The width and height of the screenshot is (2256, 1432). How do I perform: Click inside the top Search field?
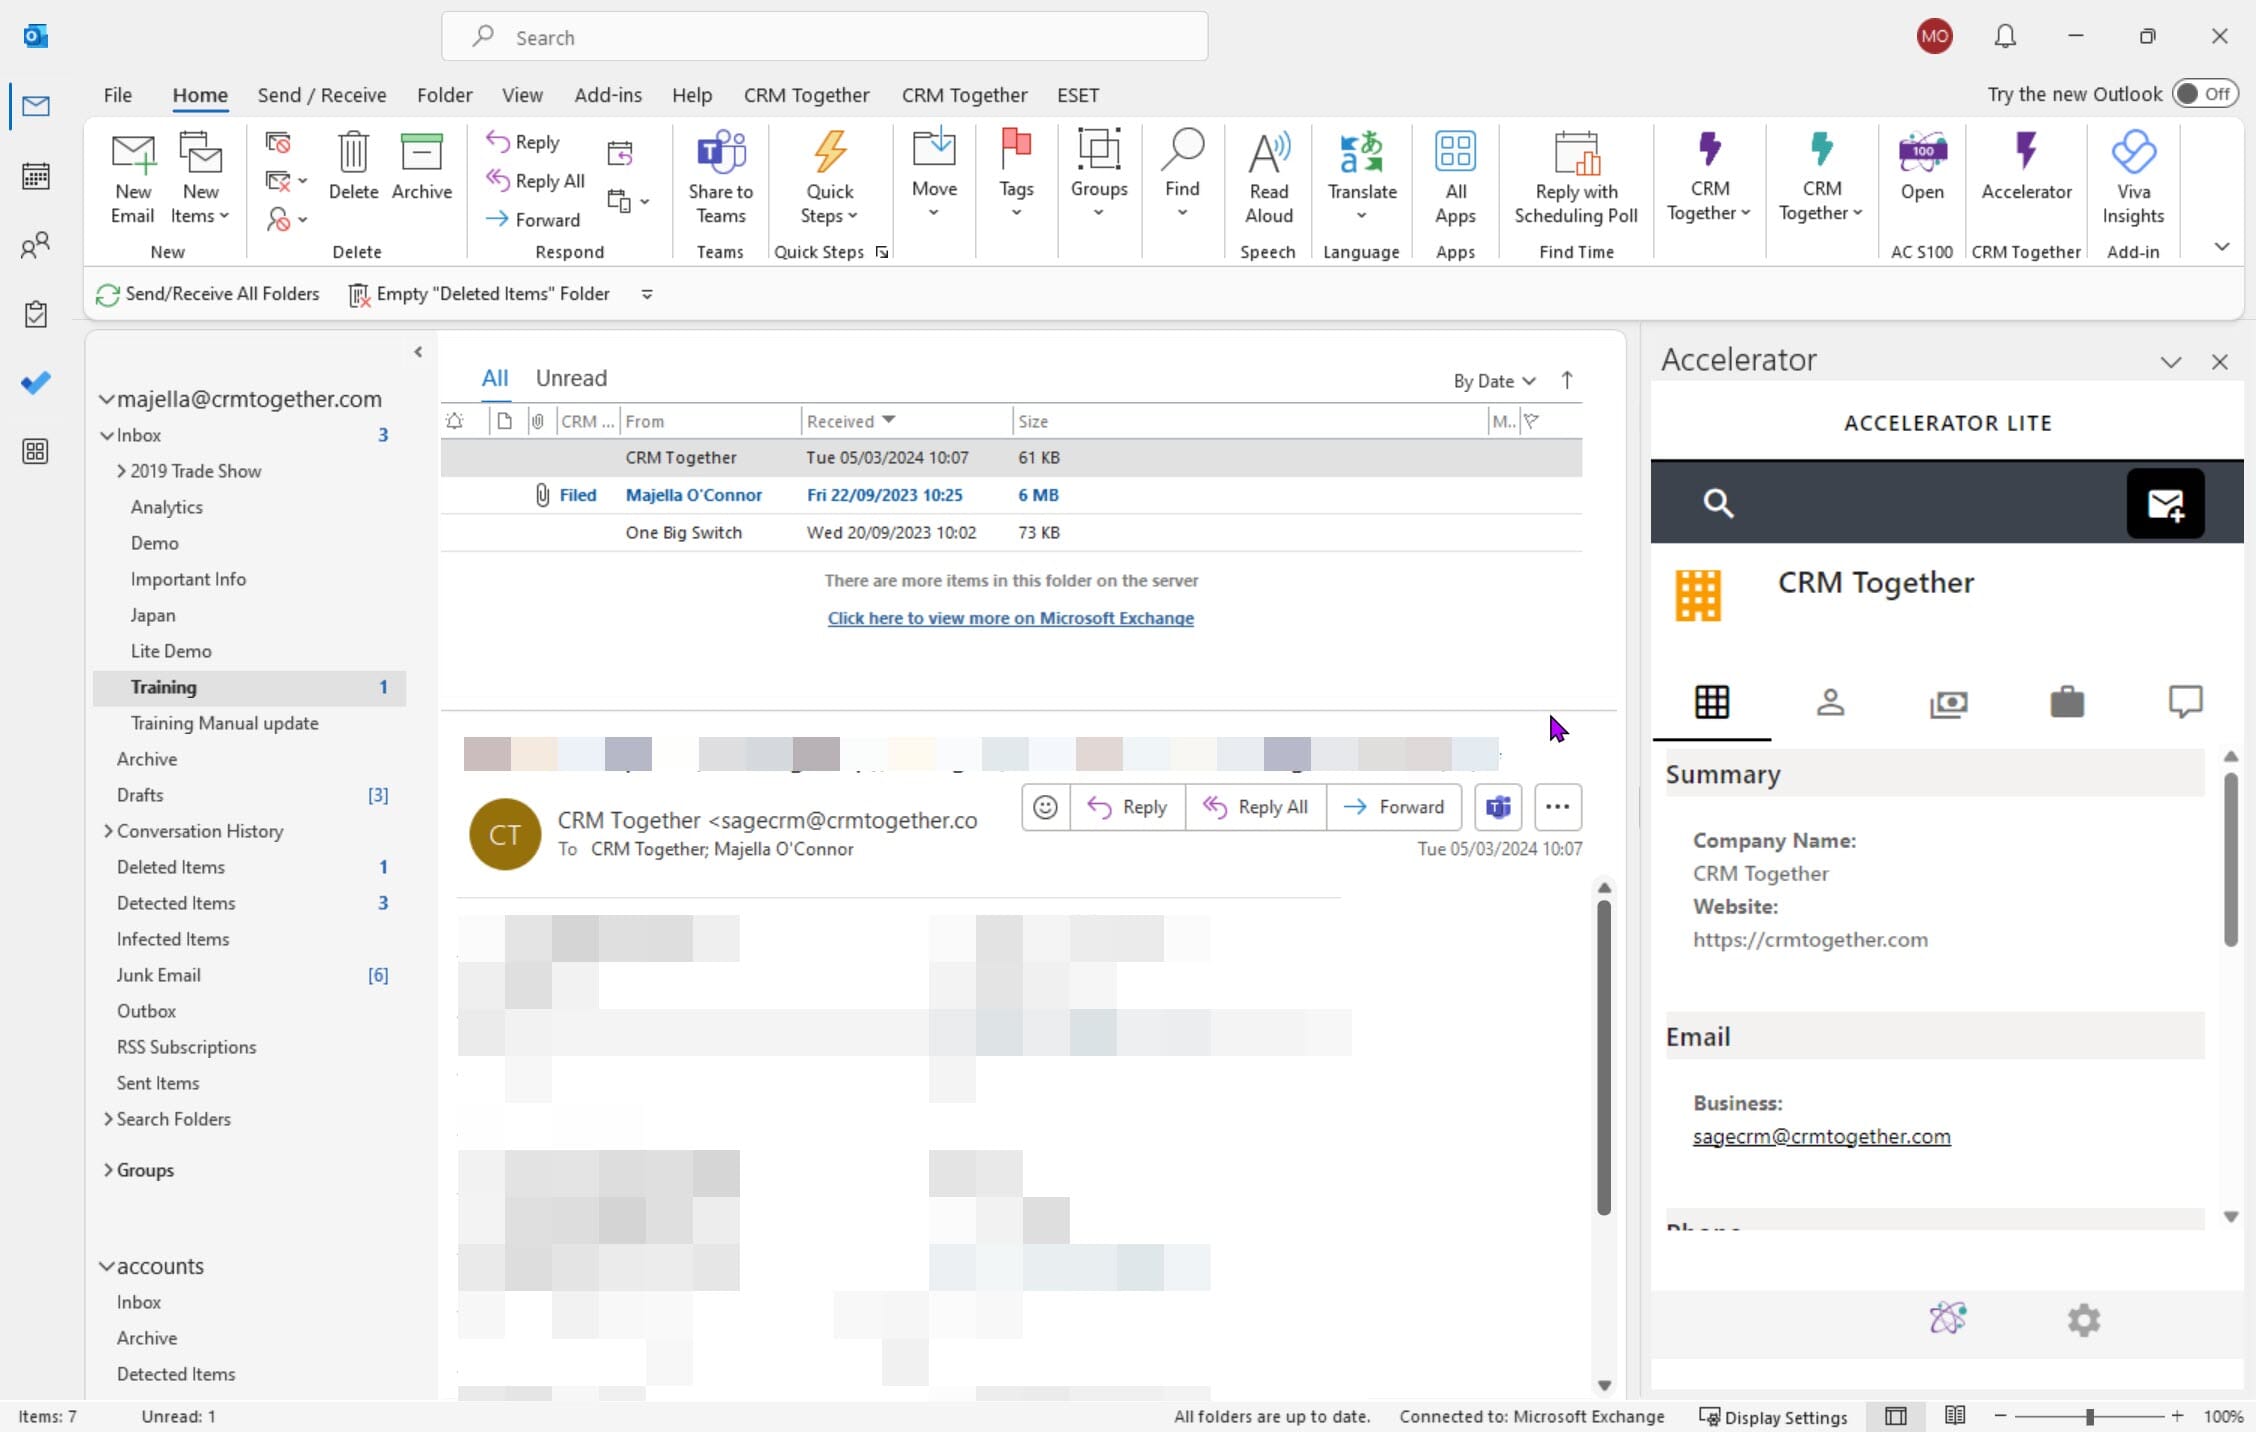[x=824, y=37]
